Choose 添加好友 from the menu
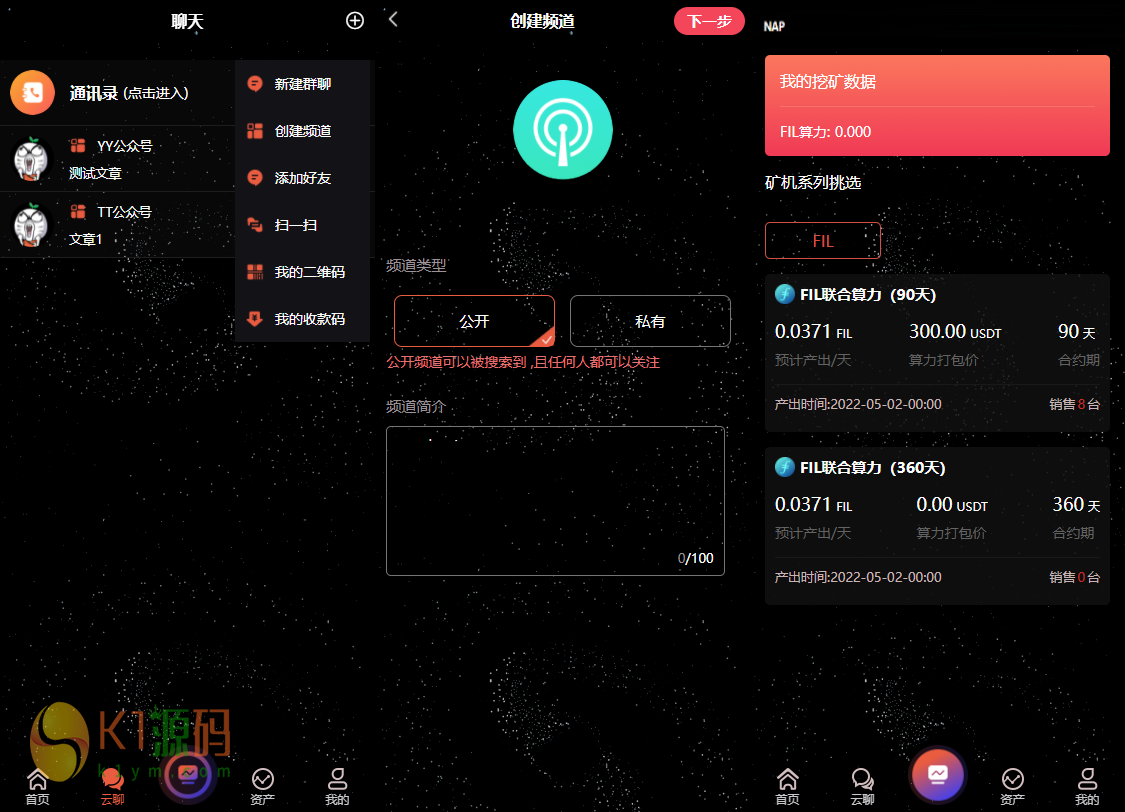This screenshot has height=812, width=1125. [x=302, y=178]
